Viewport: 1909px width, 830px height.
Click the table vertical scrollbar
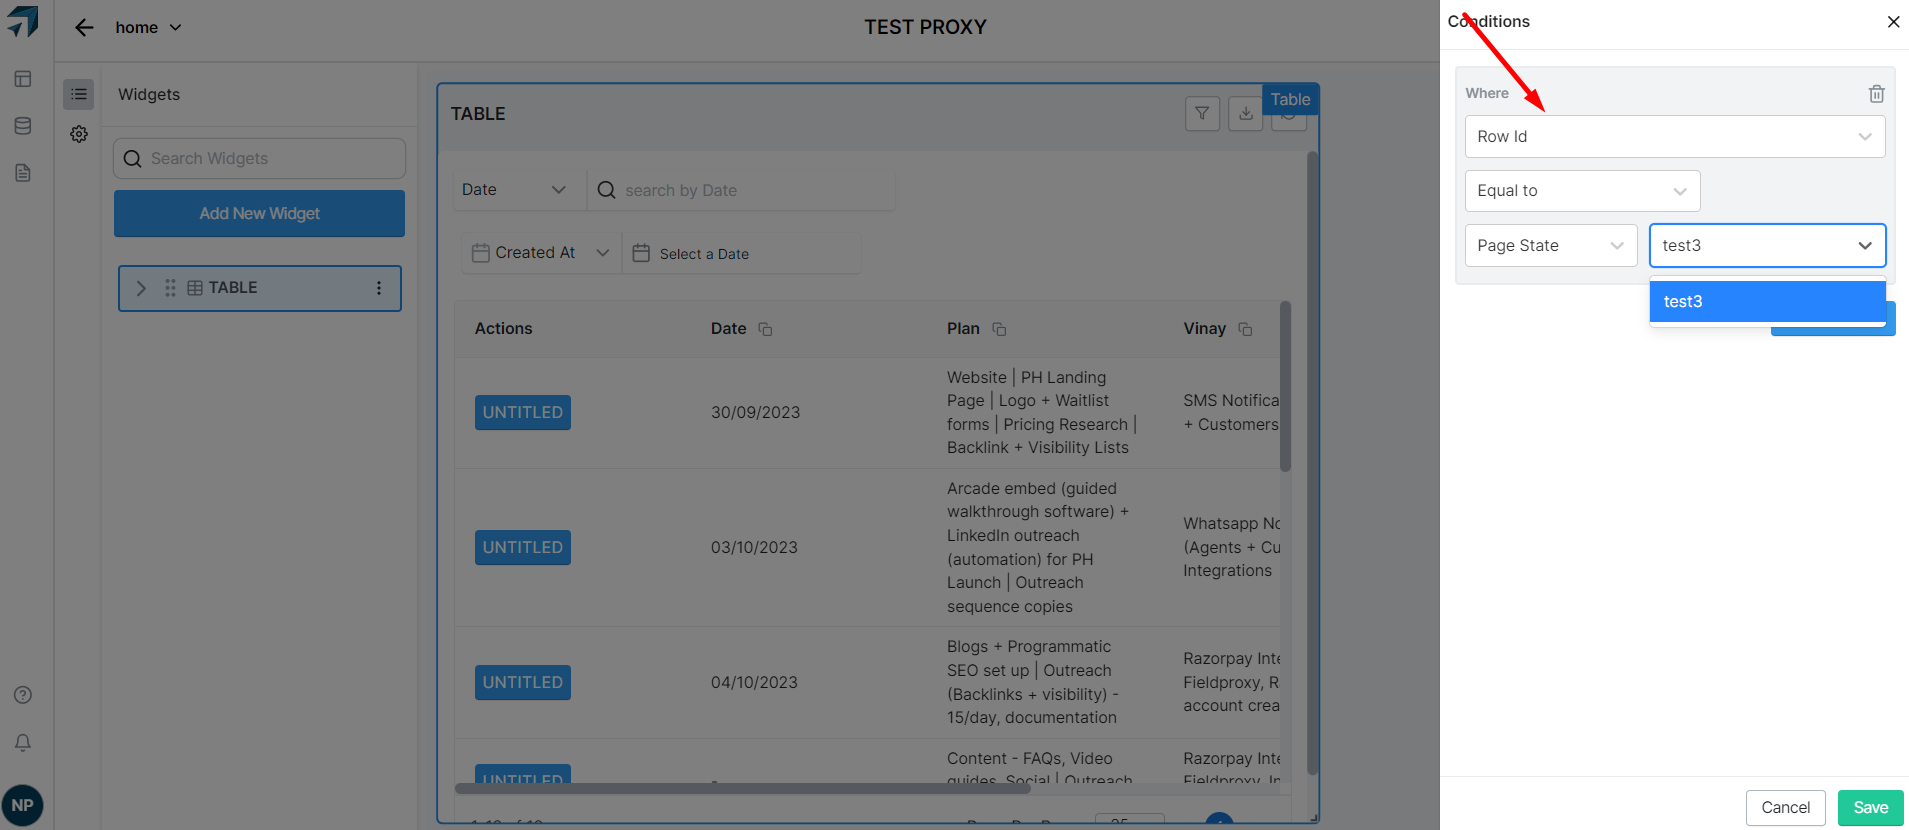tap(1285, 386)
